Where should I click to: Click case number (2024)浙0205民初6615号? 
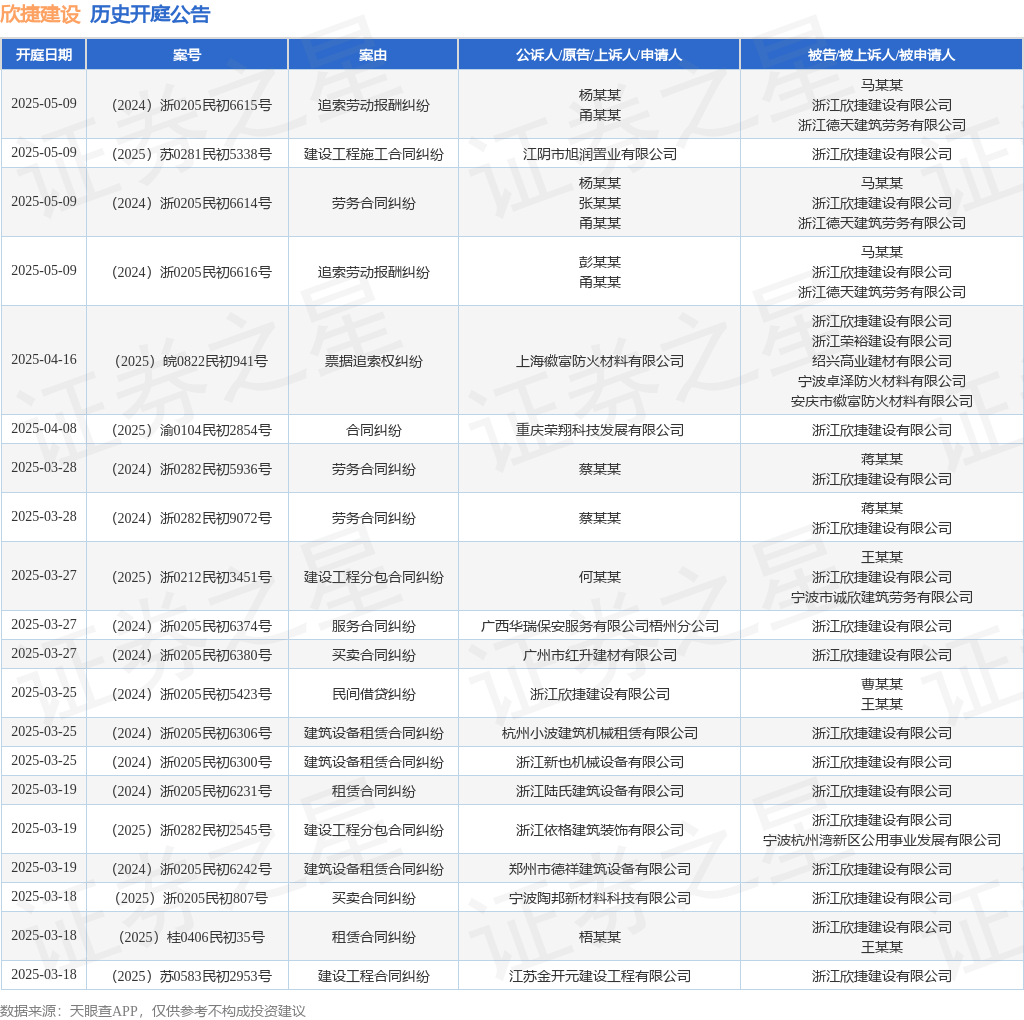191,105
